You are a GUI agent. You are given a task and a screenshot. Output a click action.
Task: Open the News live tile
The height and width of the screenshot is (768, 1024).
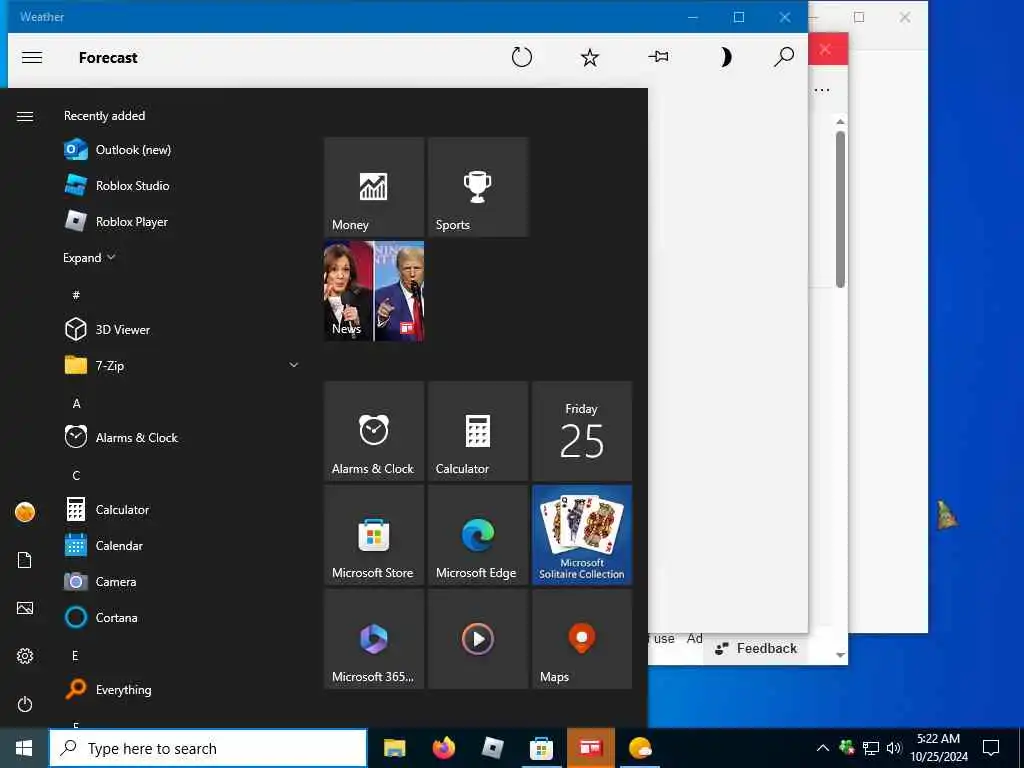[374, 291]
